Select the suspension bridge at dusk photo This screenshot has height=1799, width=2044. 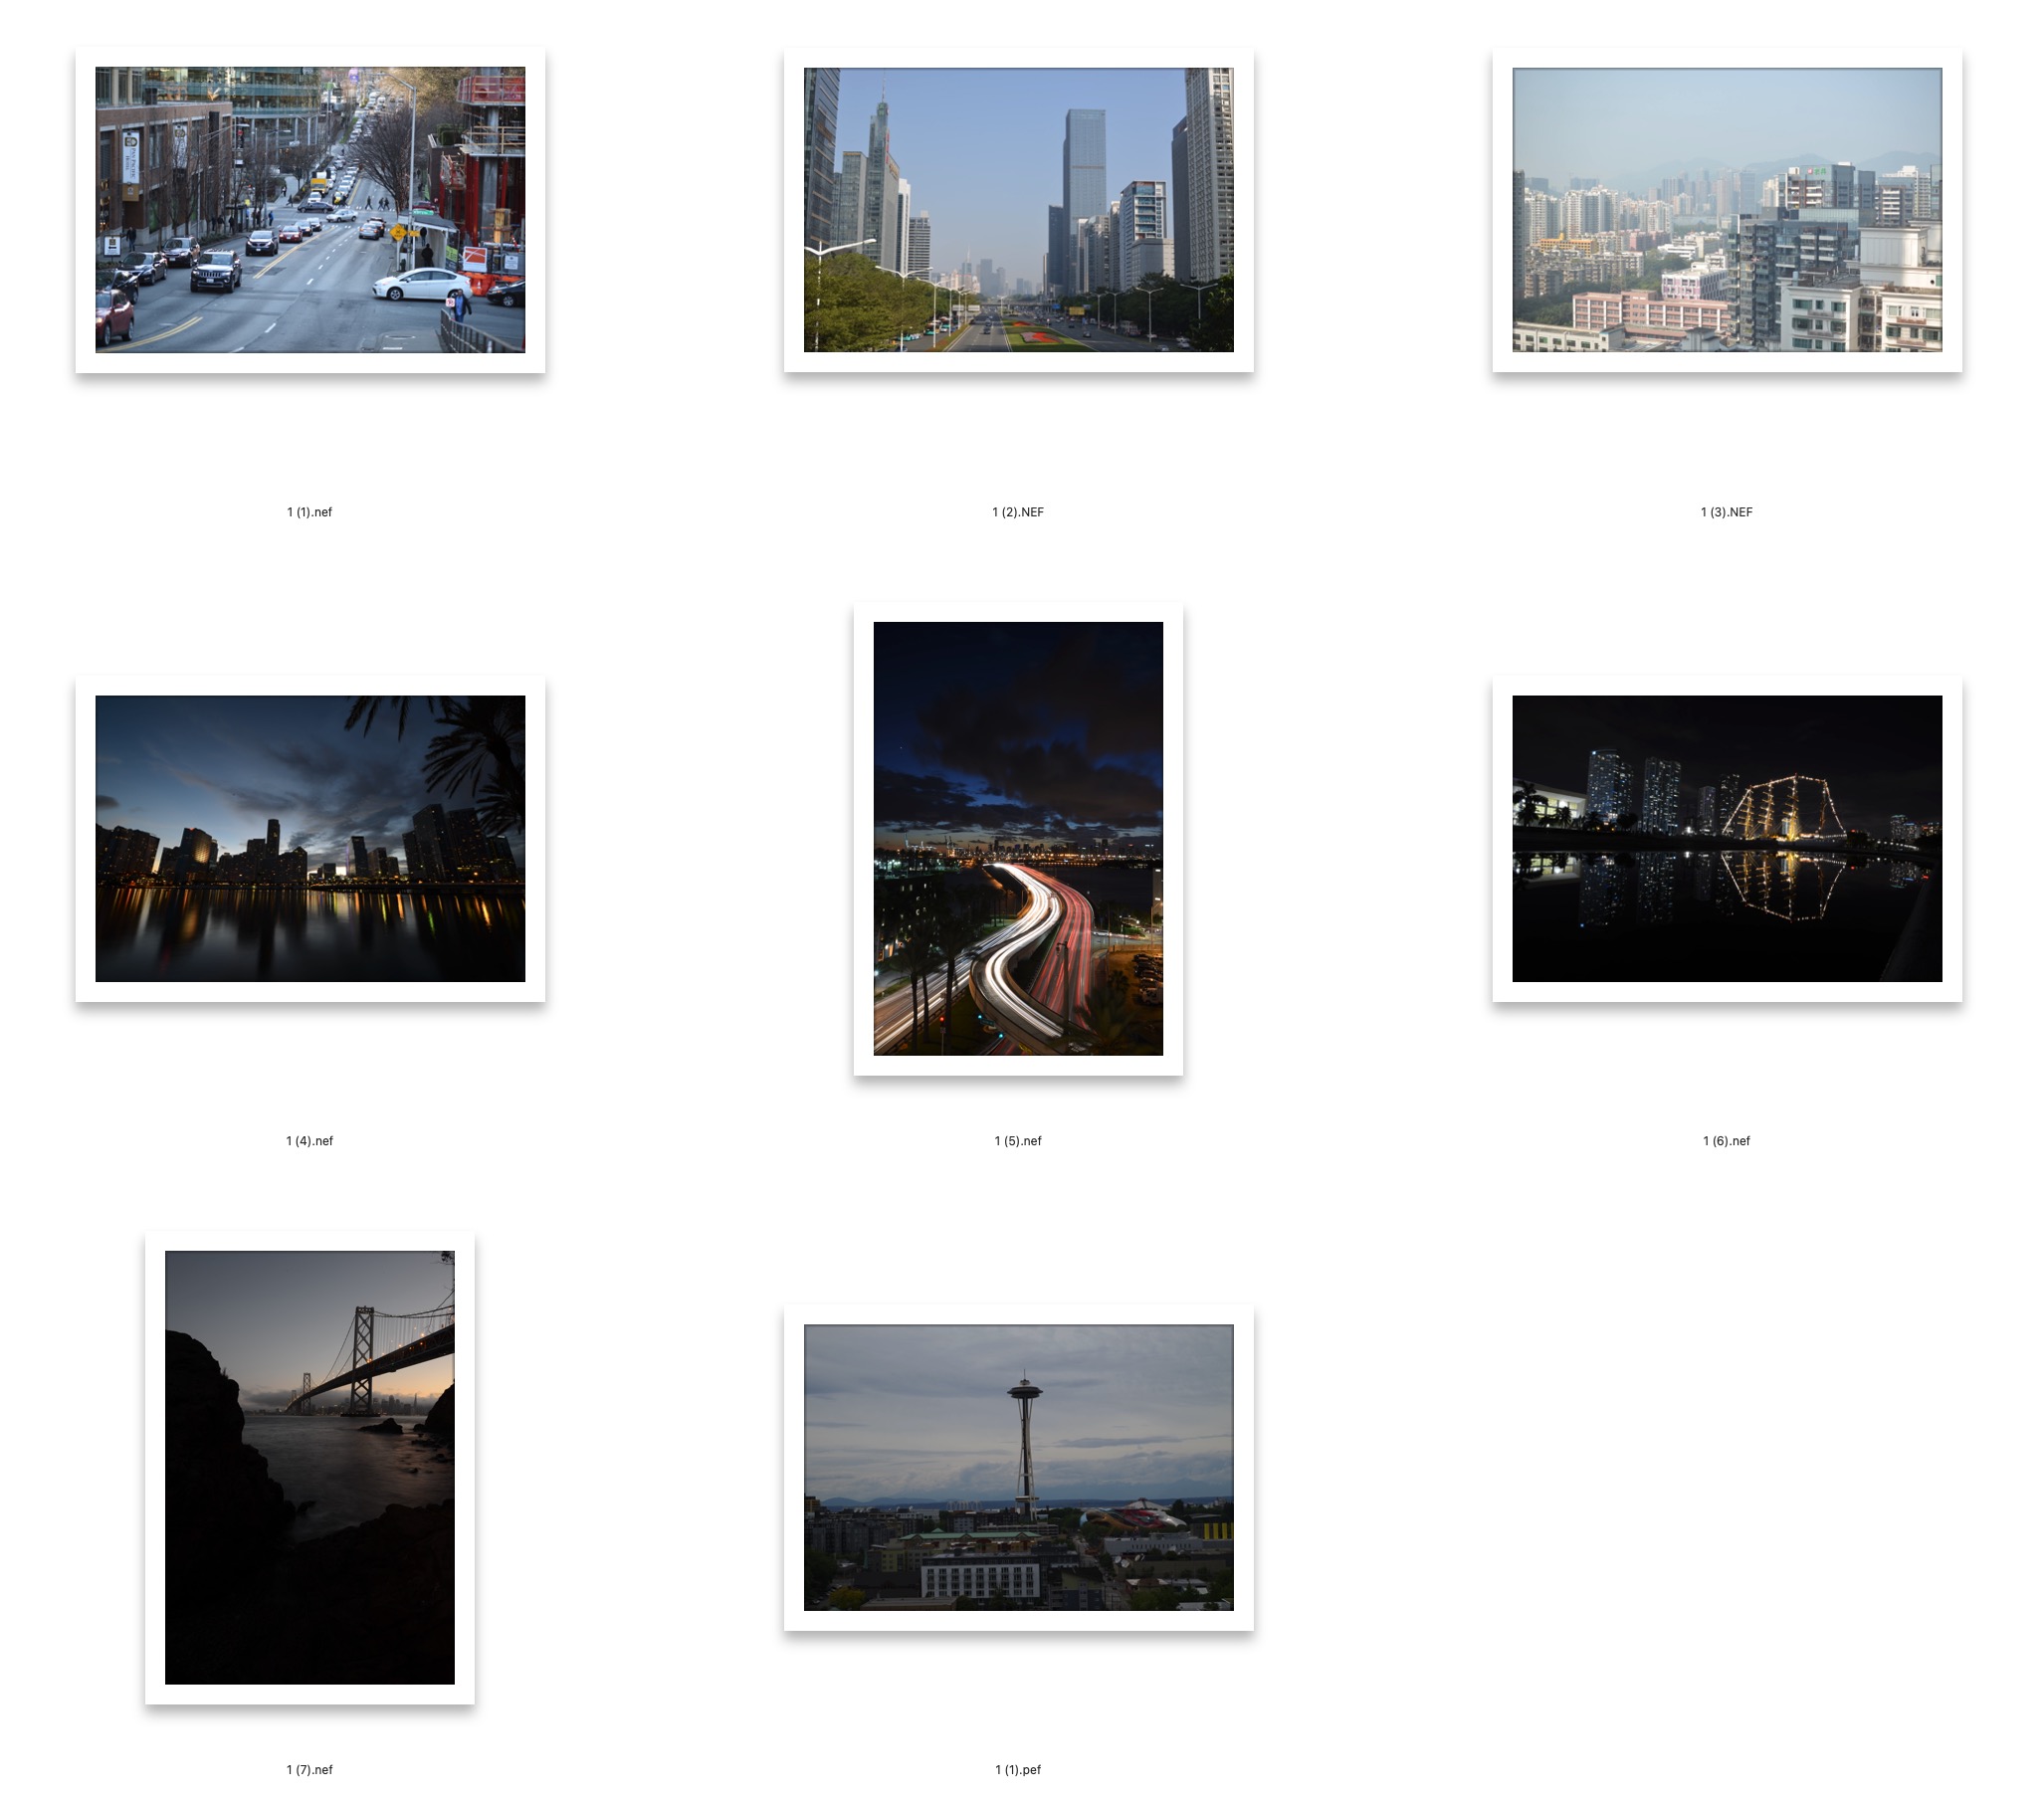[310, 1467]
